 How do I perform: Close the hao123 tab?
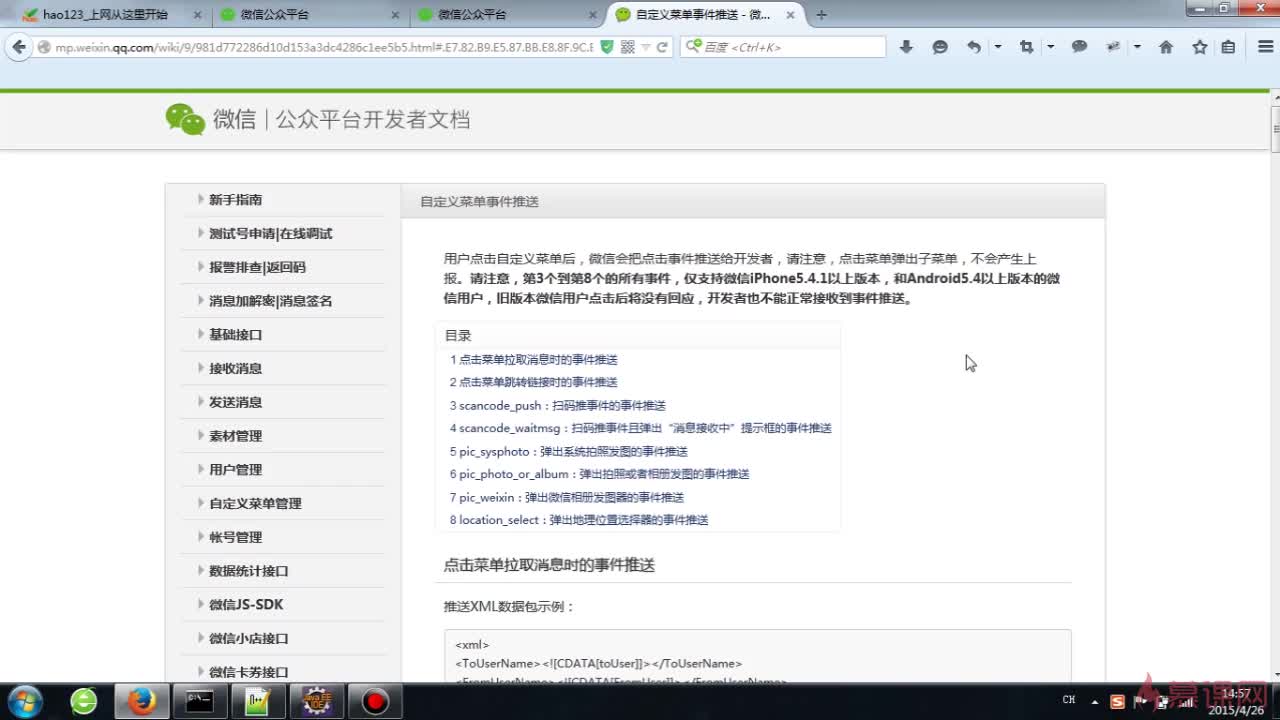(196, 15)
